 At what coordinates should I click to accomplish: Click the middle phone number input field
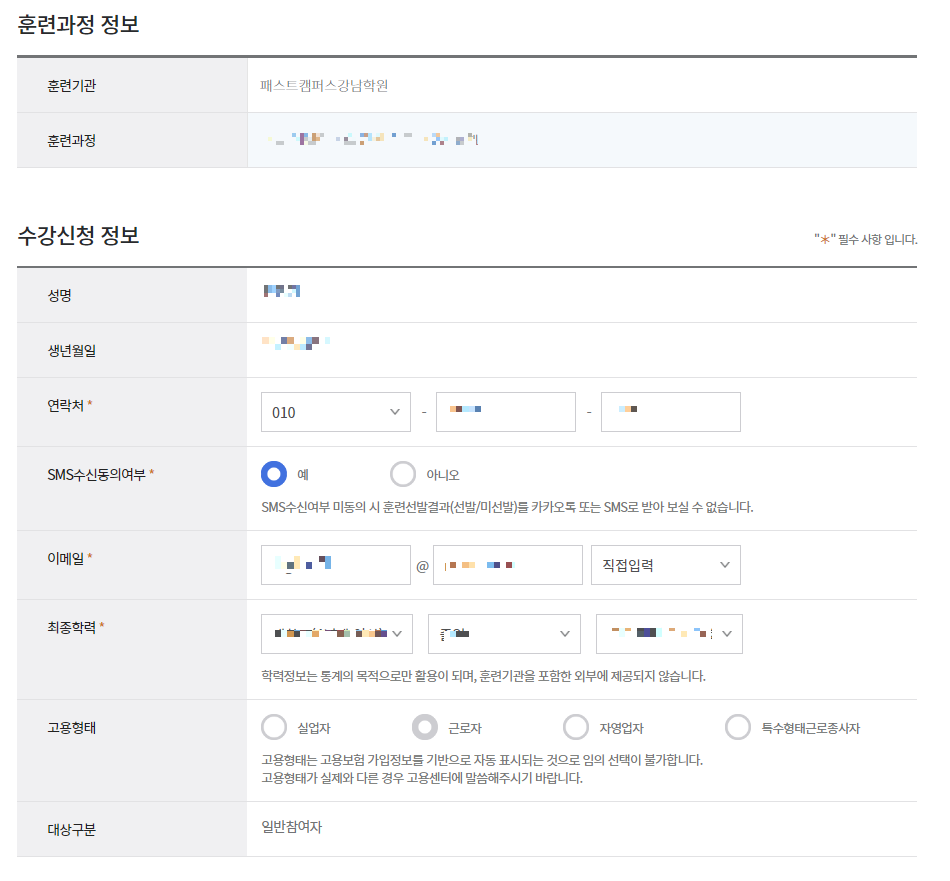click(x=505, y=411)
